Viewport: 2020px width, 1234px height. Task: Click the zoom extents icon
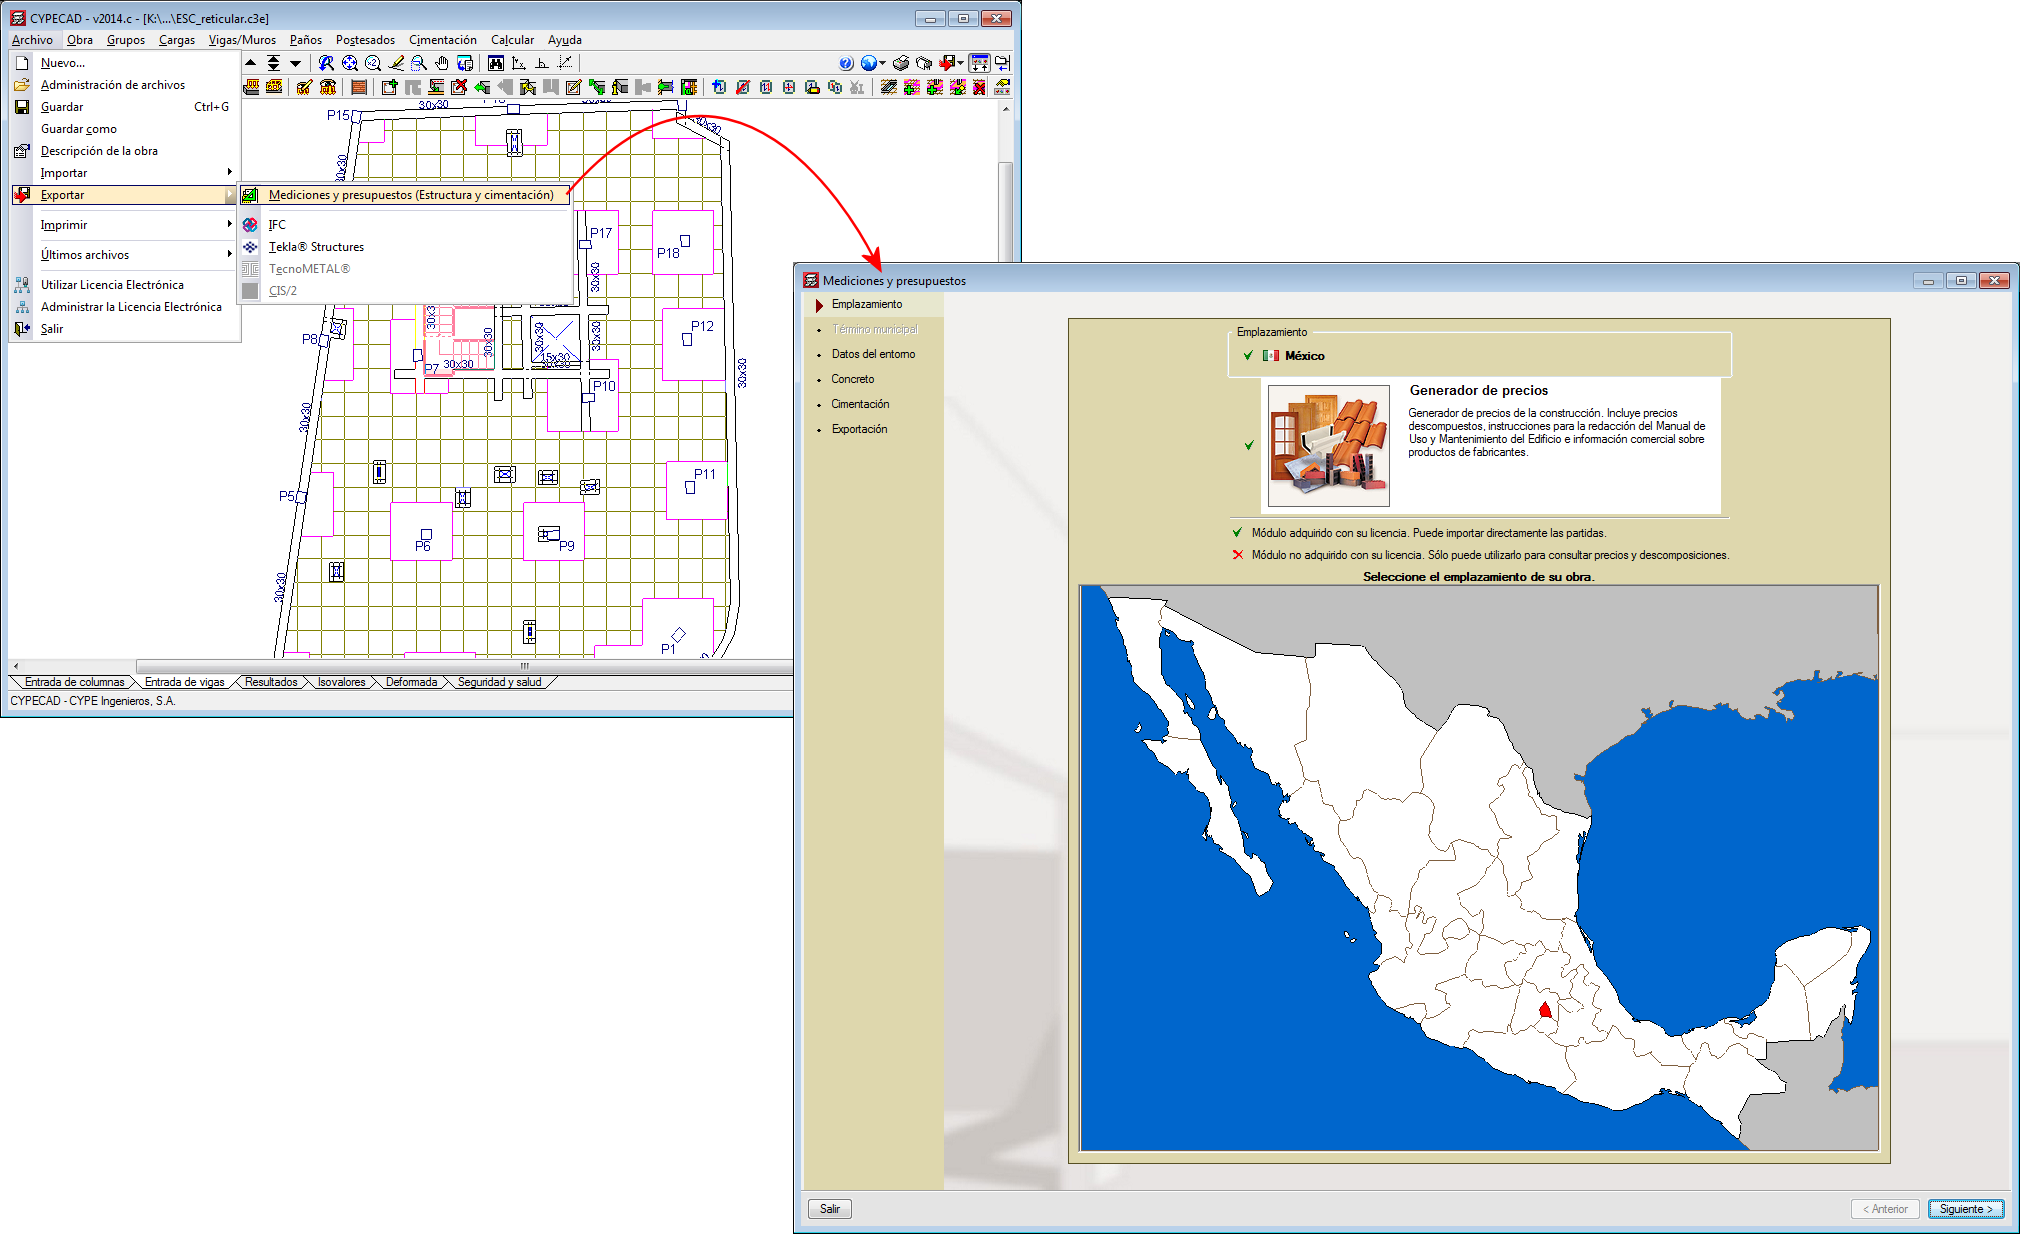(x=350, y=63)
